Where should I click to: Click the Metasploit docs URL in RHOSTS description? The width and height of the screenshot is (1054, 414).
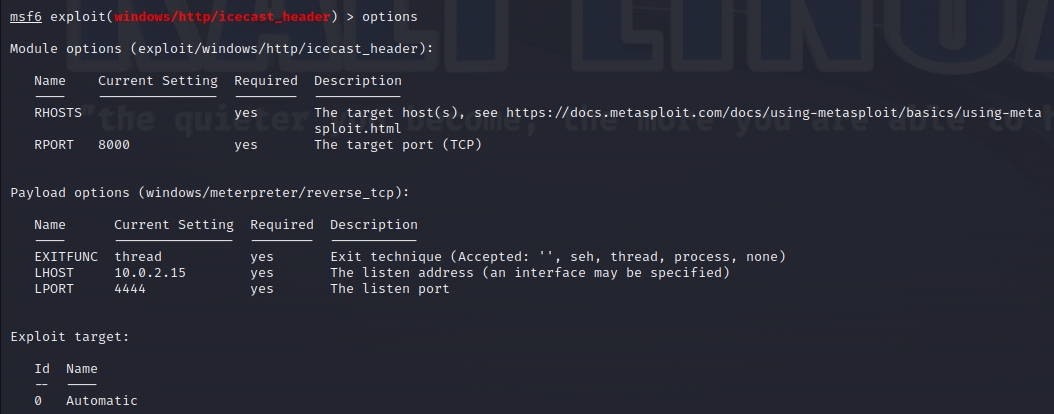772,113
